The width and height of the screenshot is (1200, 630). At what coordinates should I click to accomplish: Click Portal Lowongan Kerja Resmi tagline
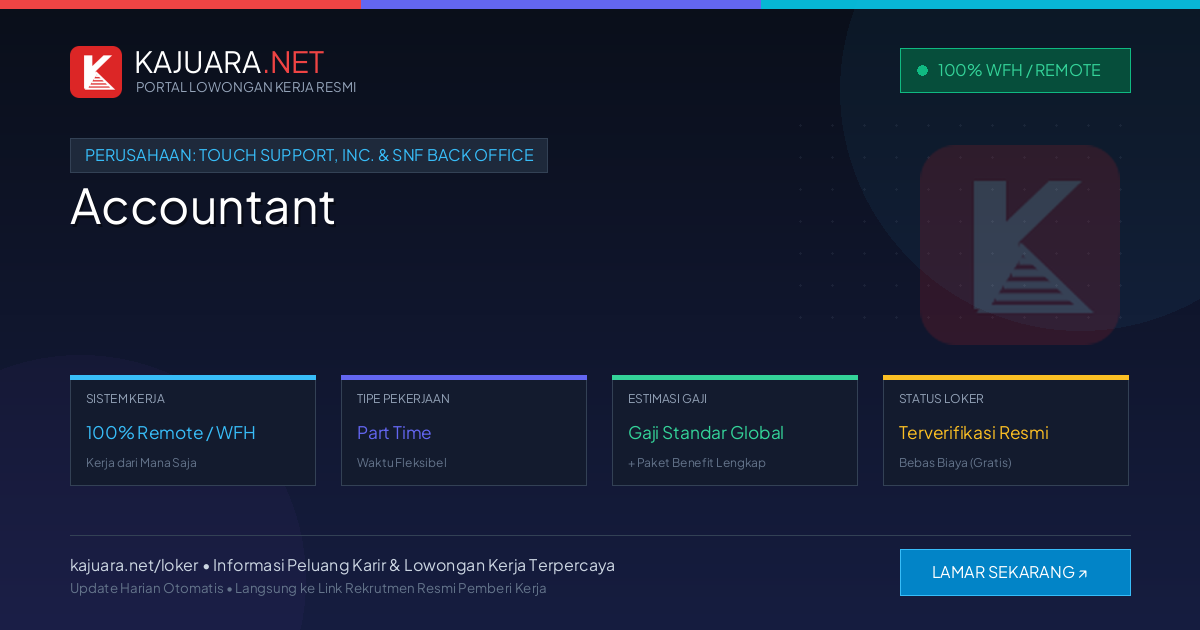point(246,87)
